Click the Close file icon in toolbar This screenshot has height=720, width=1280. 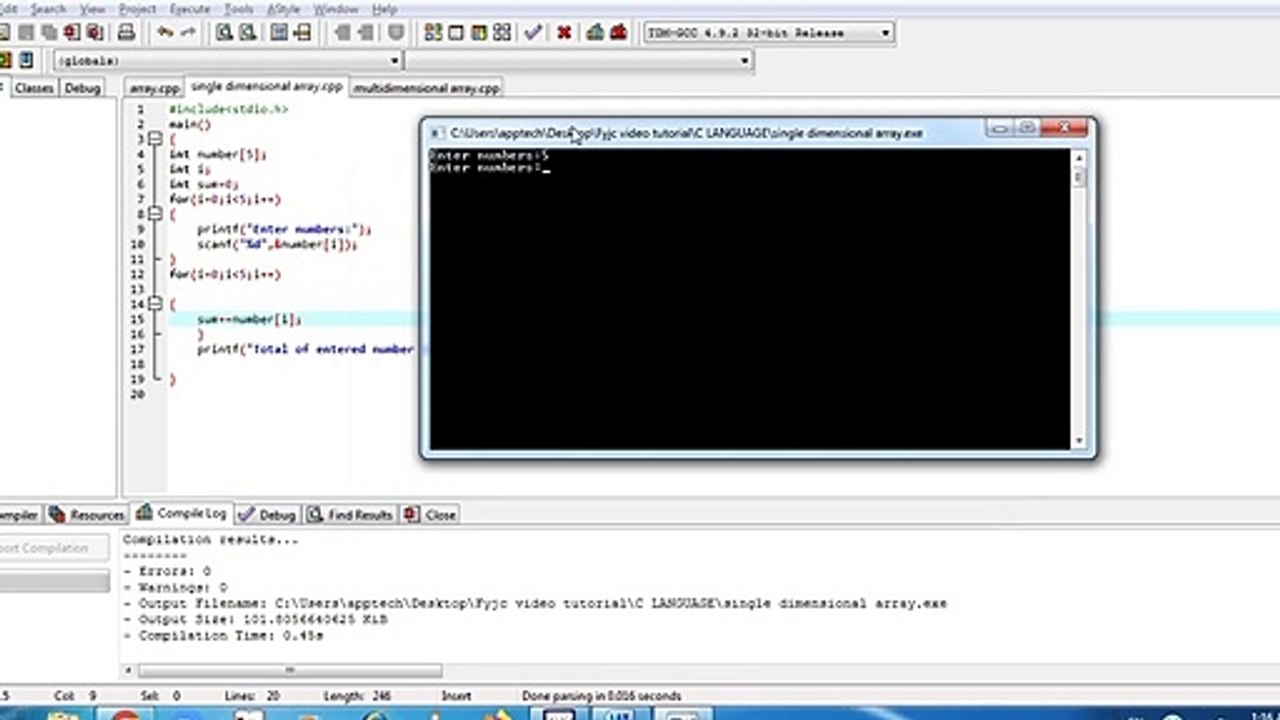click(72, 32)
